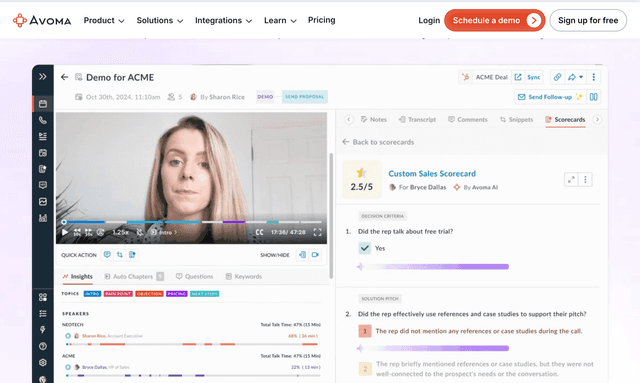Create a snippet quick action
The image size is (640, 383).
(x=120, y=255)
